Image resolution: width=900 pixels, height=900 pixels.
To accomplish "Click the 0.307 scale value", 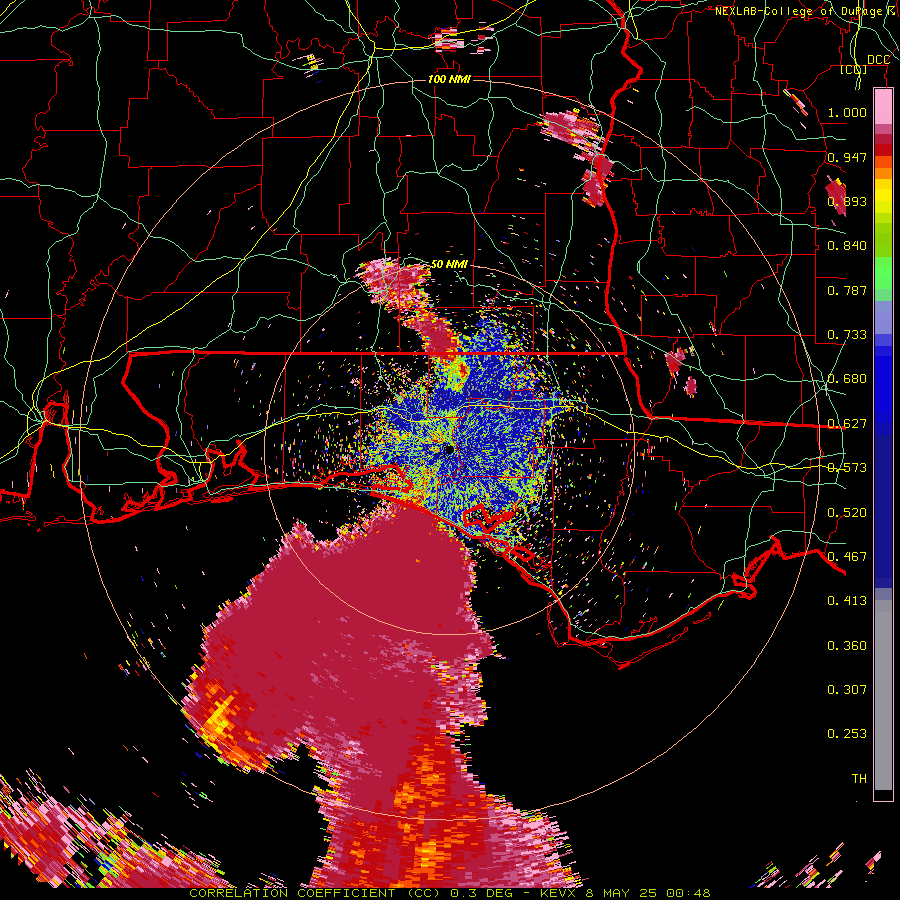I will coord(847,689).
